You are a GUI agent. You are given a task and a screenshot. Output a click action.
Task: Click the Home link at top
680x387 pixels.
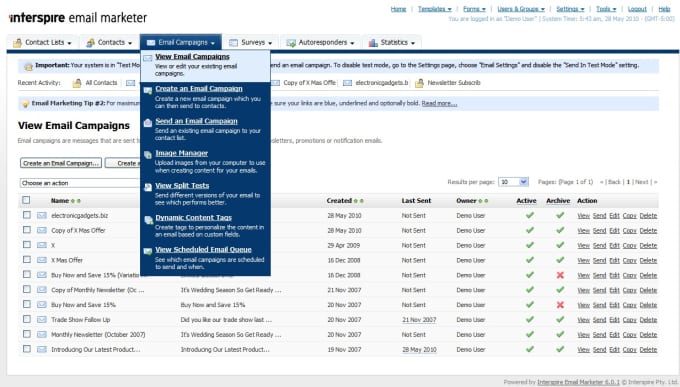click(x=398, y=9)
